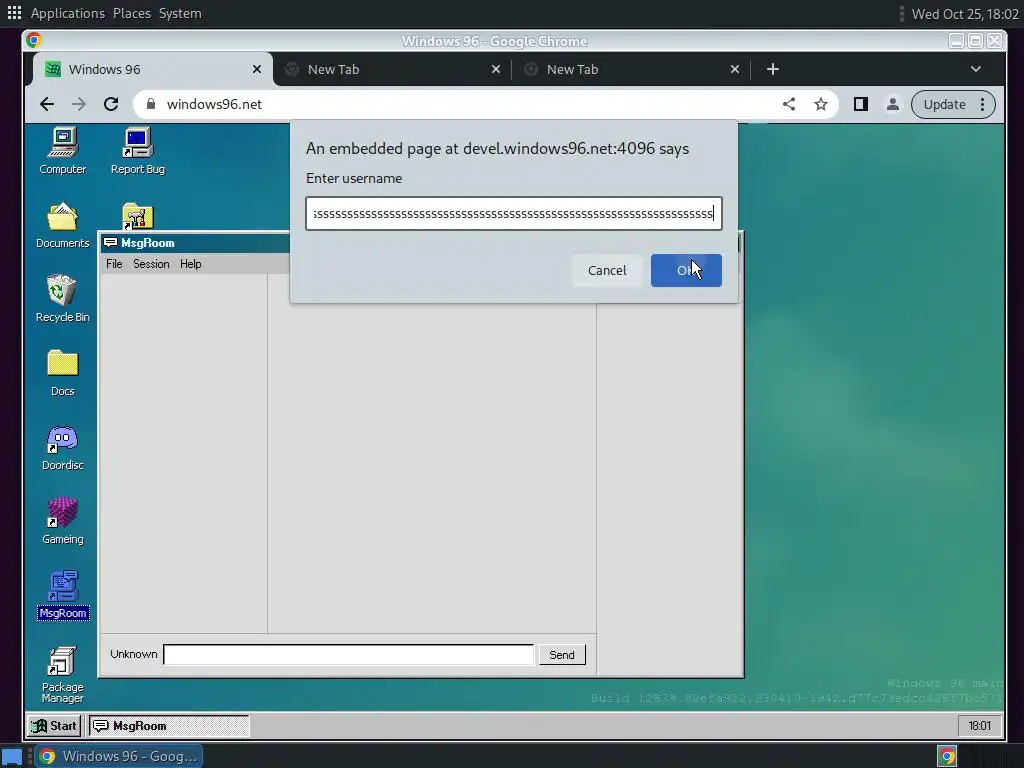Image resolution: width=1024 pixels, height=768 pixels.
Task: Click the Send button in MsgRoom
Action: click(x=562, y=655)
